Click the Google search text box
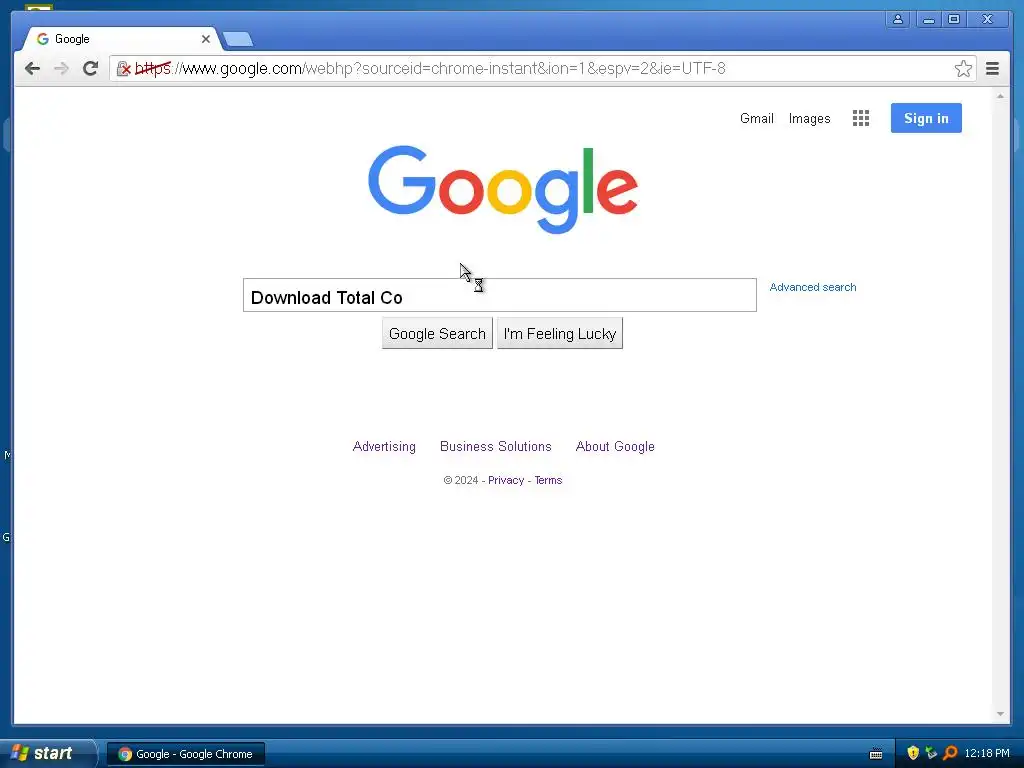 500,295
